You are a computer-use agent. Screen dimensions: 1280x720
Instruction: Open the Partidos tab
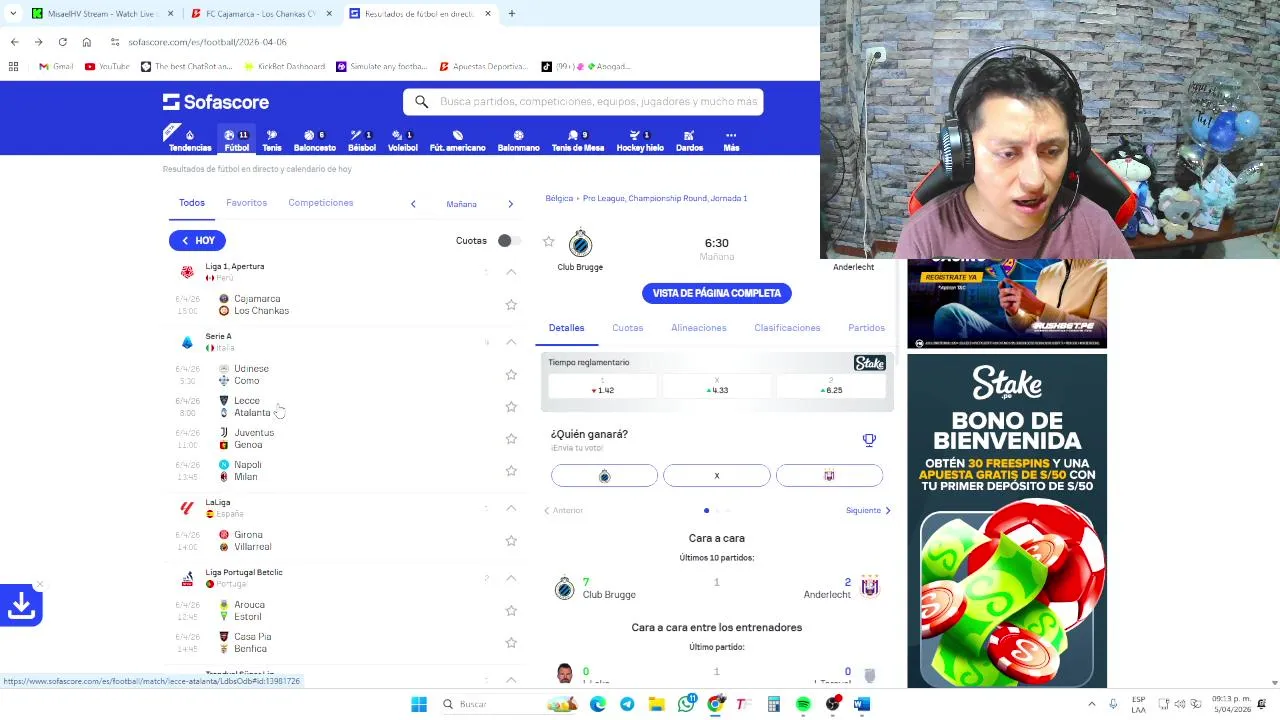tap(866, 328)
